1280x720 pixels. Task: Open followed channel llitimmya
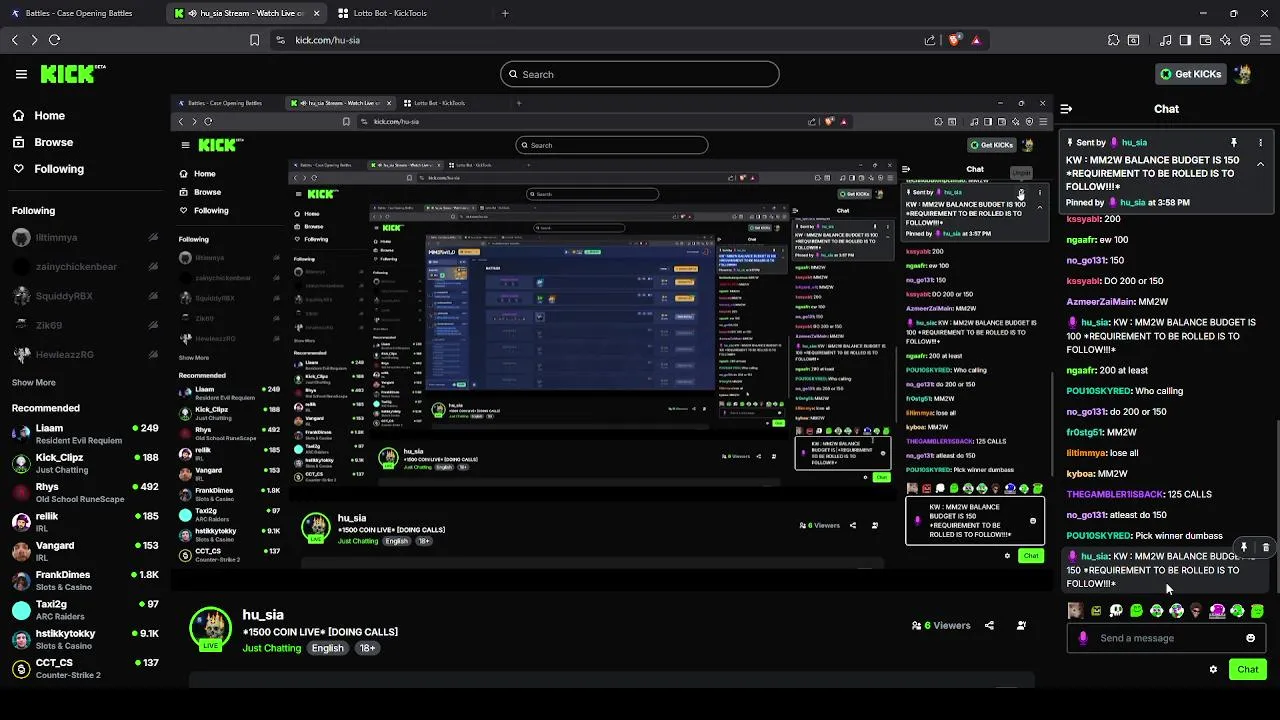click(x=85, y=238)
